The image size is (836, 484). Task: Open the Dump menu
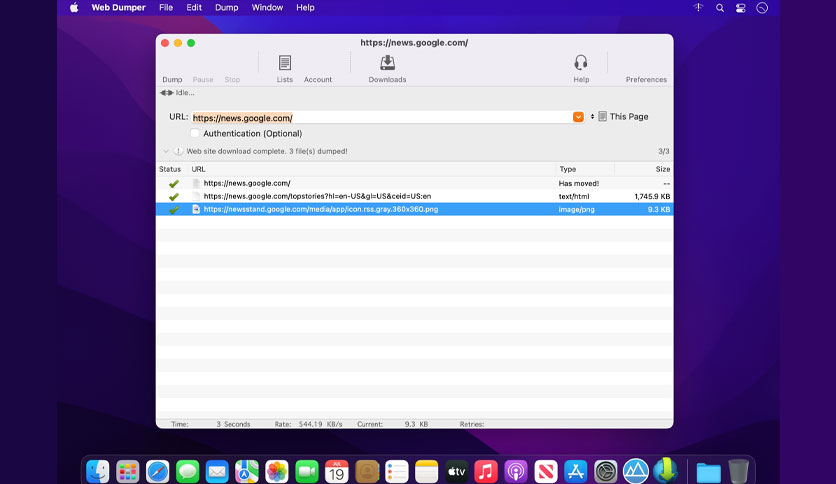[x=227, y=8]
